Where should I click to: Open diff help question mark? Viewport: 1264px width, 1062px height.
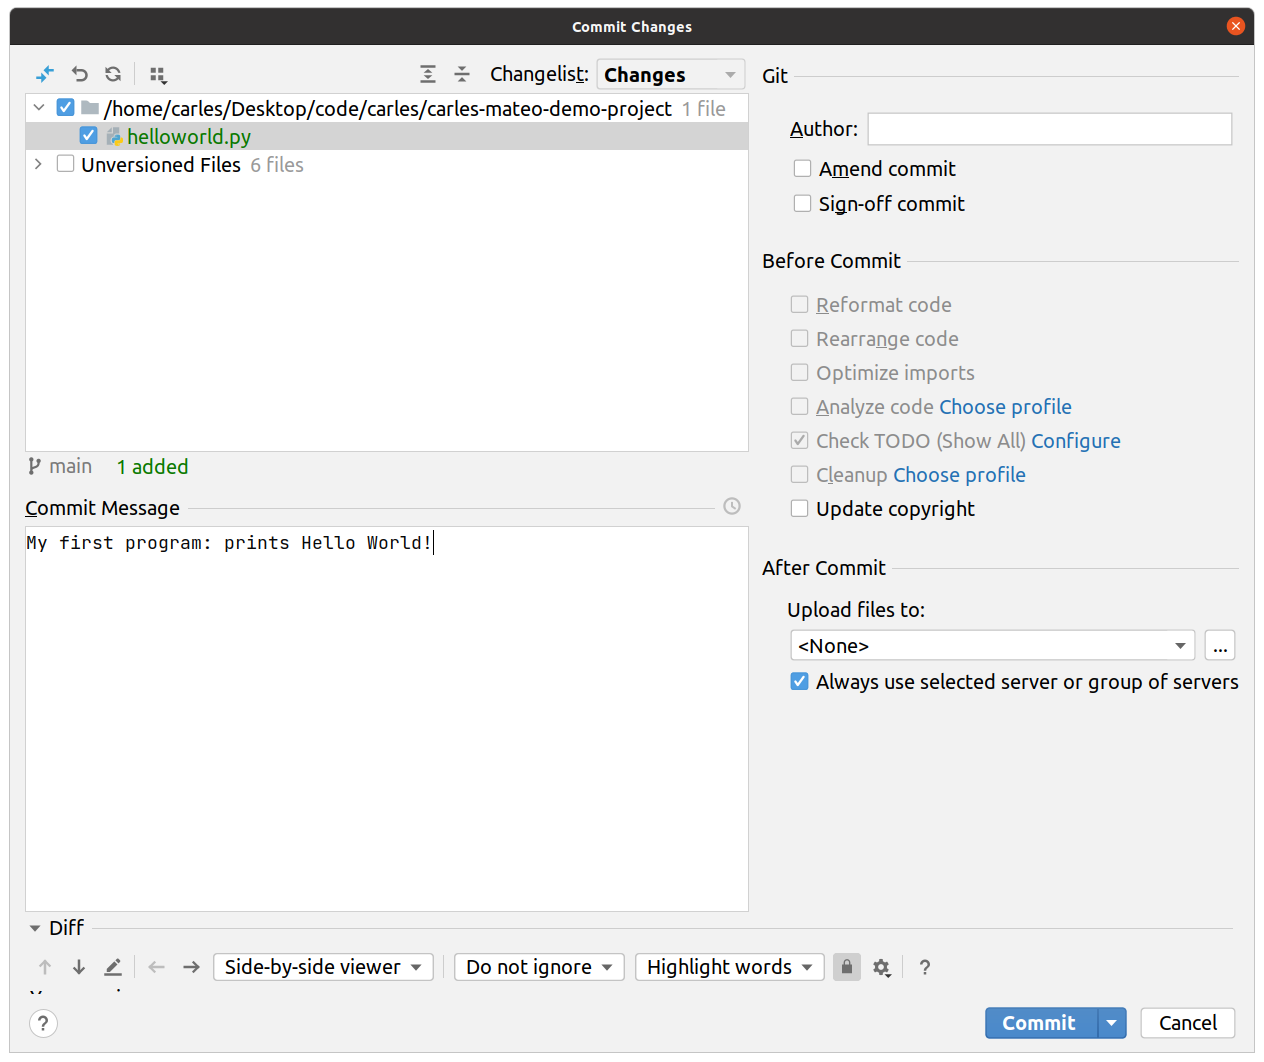pyautogui.click(x=925, y=967)
